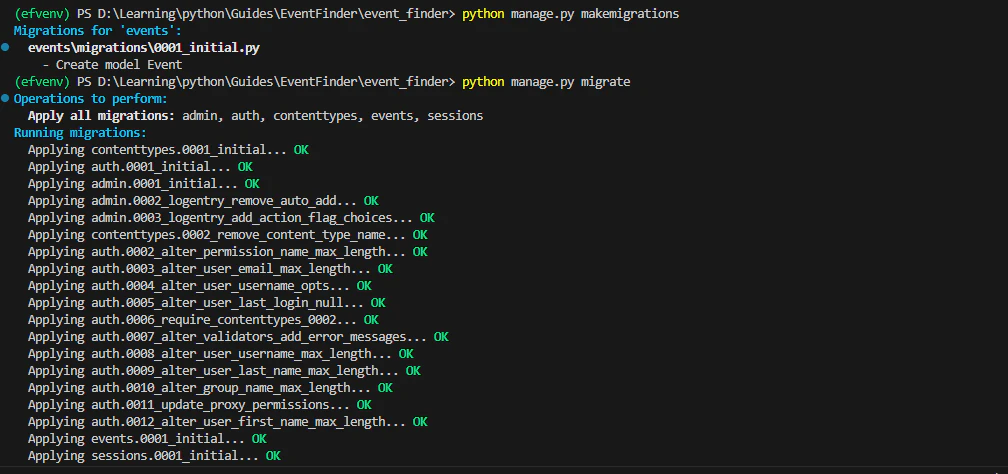Click 'Applying admin.0001_initial...' line
Screen dimensions: 1008x474
(x=144, y=184)
